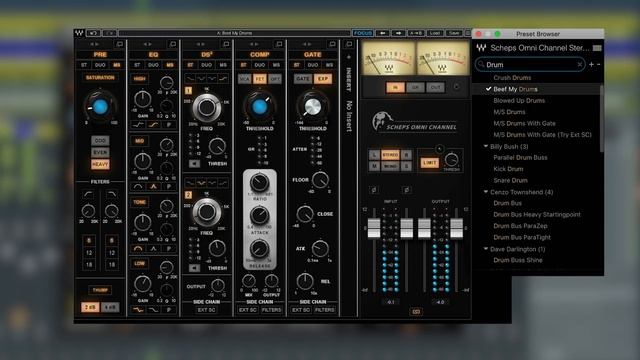The image size is (640, 360).
Task: Click the minus icon beside preset search
Action: [x=598, y=64]
